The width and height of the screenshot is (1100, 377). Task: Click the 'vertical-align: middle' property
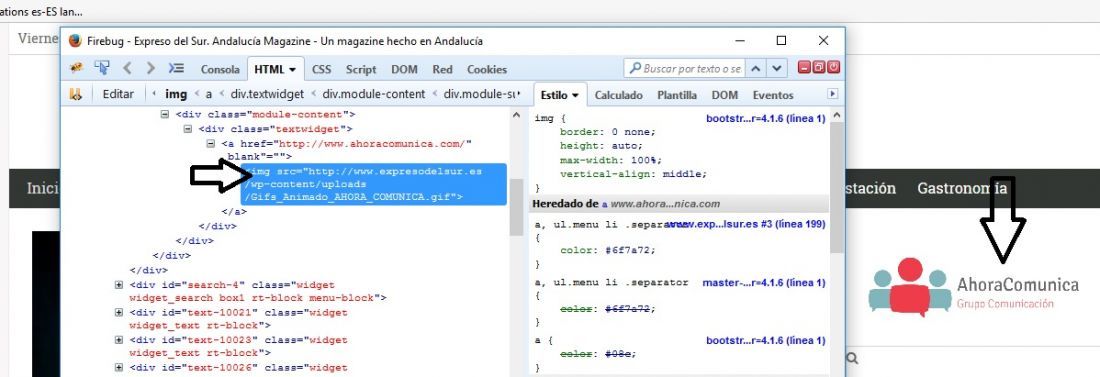pyautogui.click(x=633, y=173)
